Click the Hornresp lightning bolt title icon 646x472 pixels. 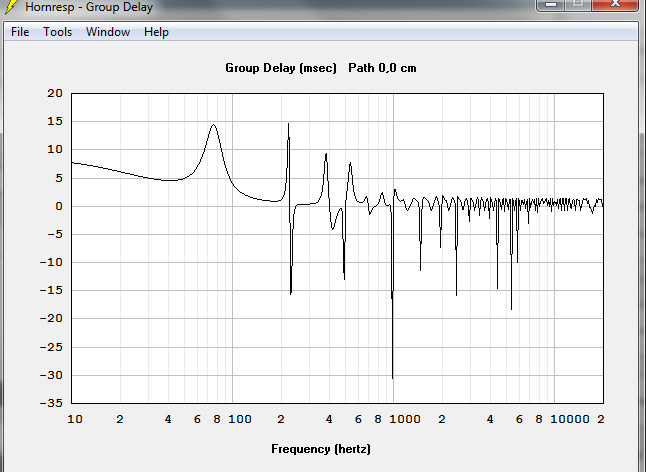point(12,6)
